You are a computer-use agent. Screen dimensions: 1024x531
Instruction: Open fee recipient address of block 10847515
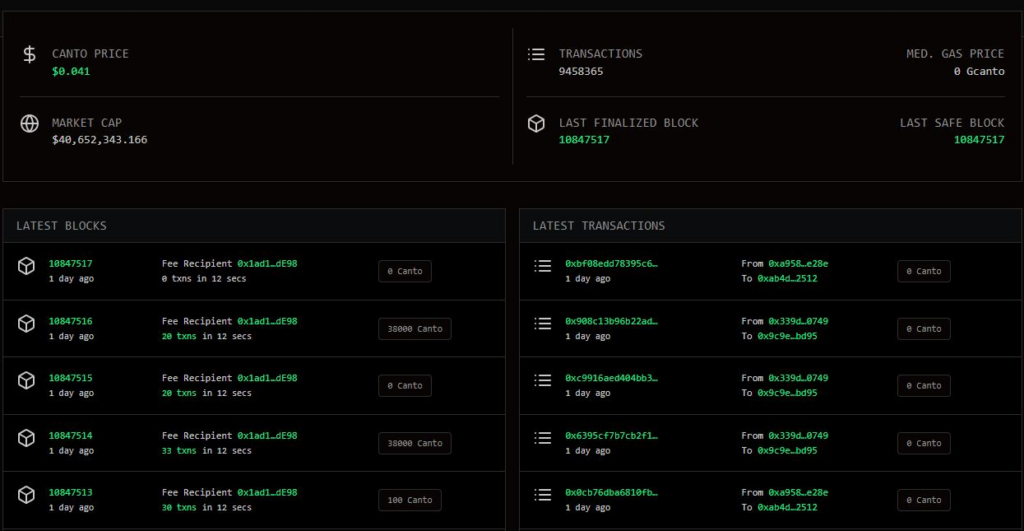[267, 378]
